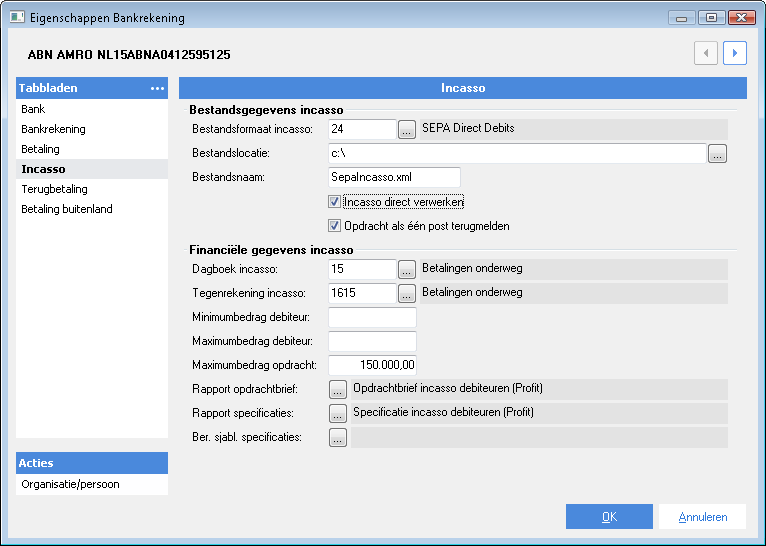Click the Betalingen onderweg text beside Tegenrekening
Screen dimensions: 766x546
click(472, 292)
